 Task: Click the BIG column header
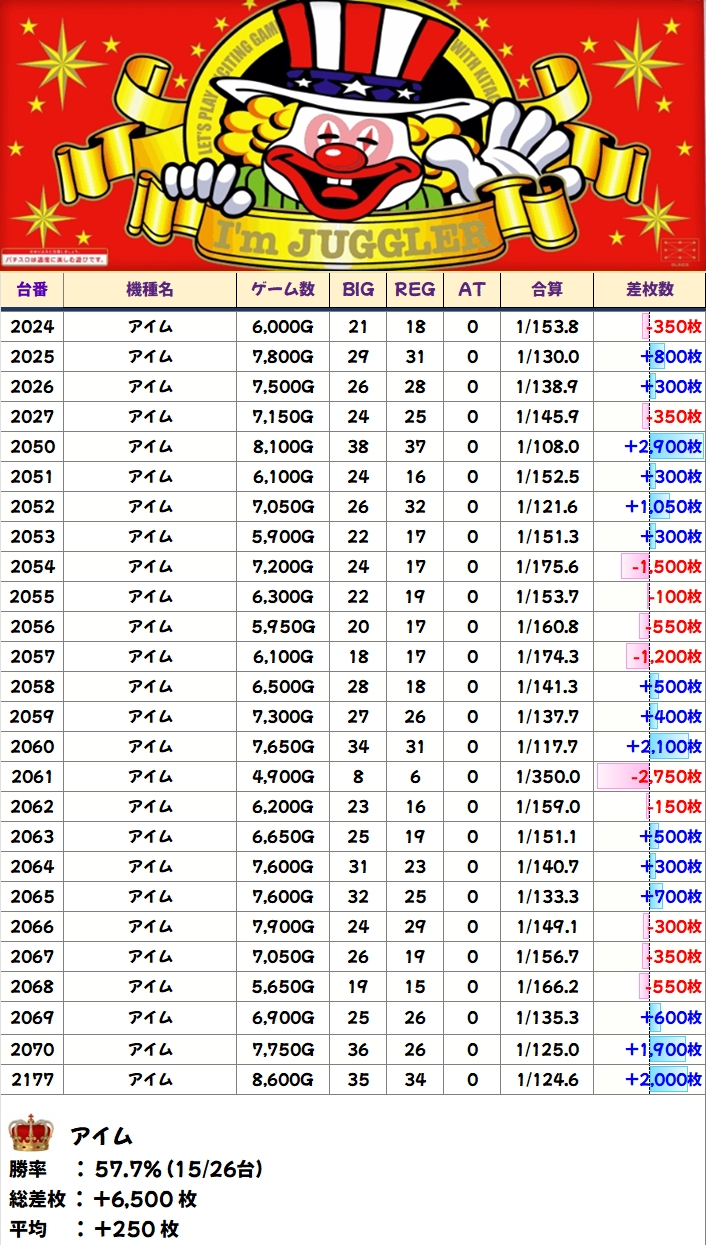pos(358,289)
